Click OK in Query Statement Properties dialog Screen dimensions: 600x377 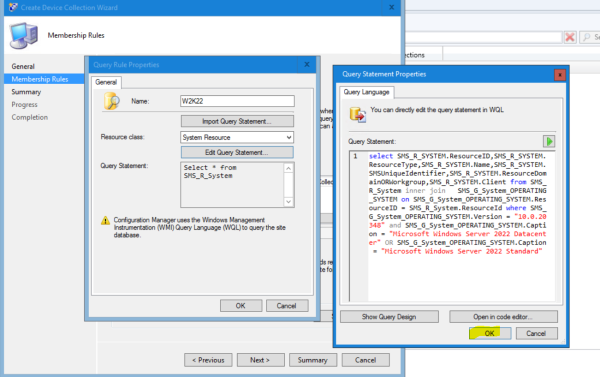point(490,333)
